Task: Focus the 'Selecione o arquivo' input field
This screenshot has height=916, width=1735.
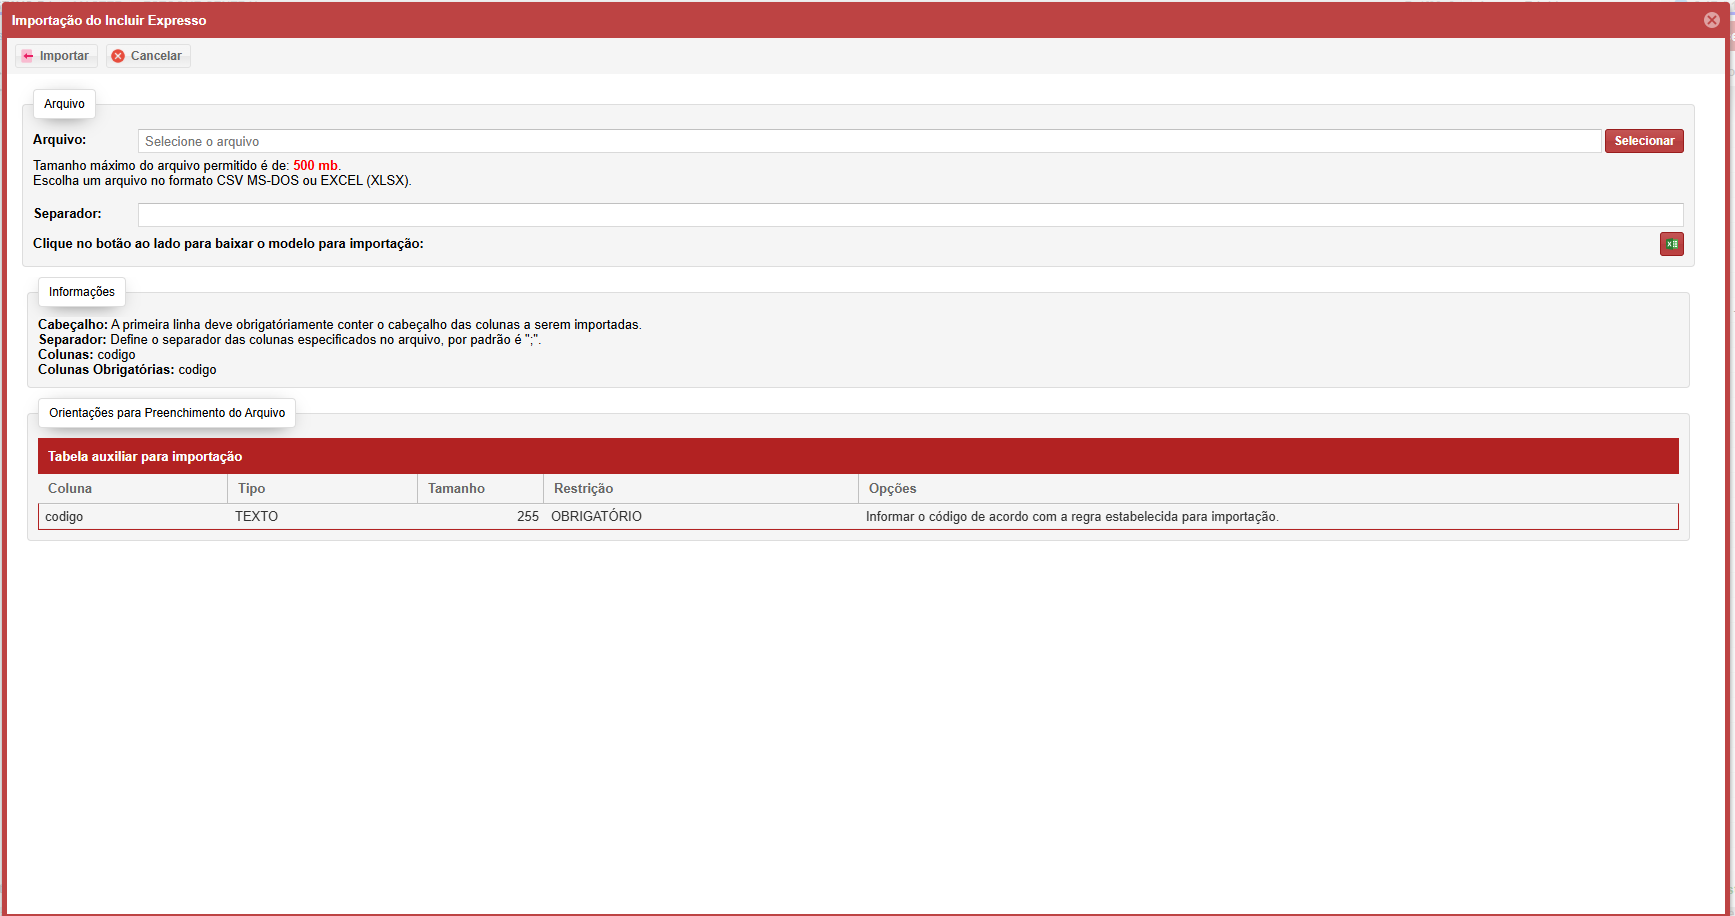Action: pyautogui.click(x=868, y=141)
